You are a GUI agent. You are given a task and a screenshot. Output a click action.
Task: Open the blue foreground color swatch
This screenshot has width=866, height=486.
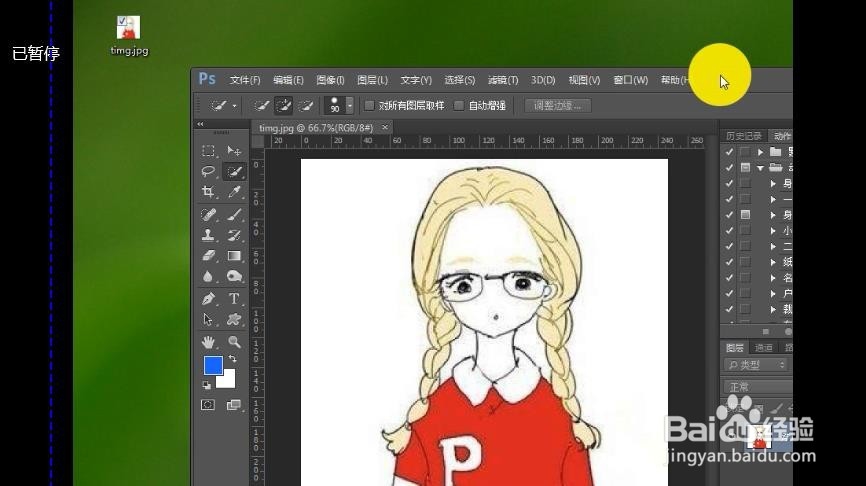click(212, 364)
